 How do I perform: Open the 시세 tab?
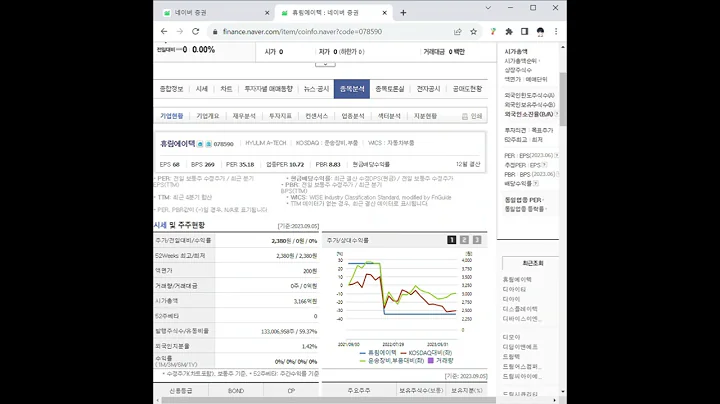202,89
